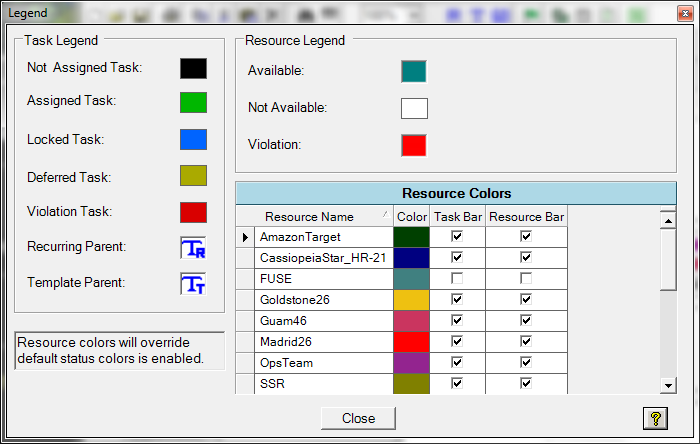Click the Recurring Parent TR icon
This screenshot has height=445, width=700.
tap(193, 248)
